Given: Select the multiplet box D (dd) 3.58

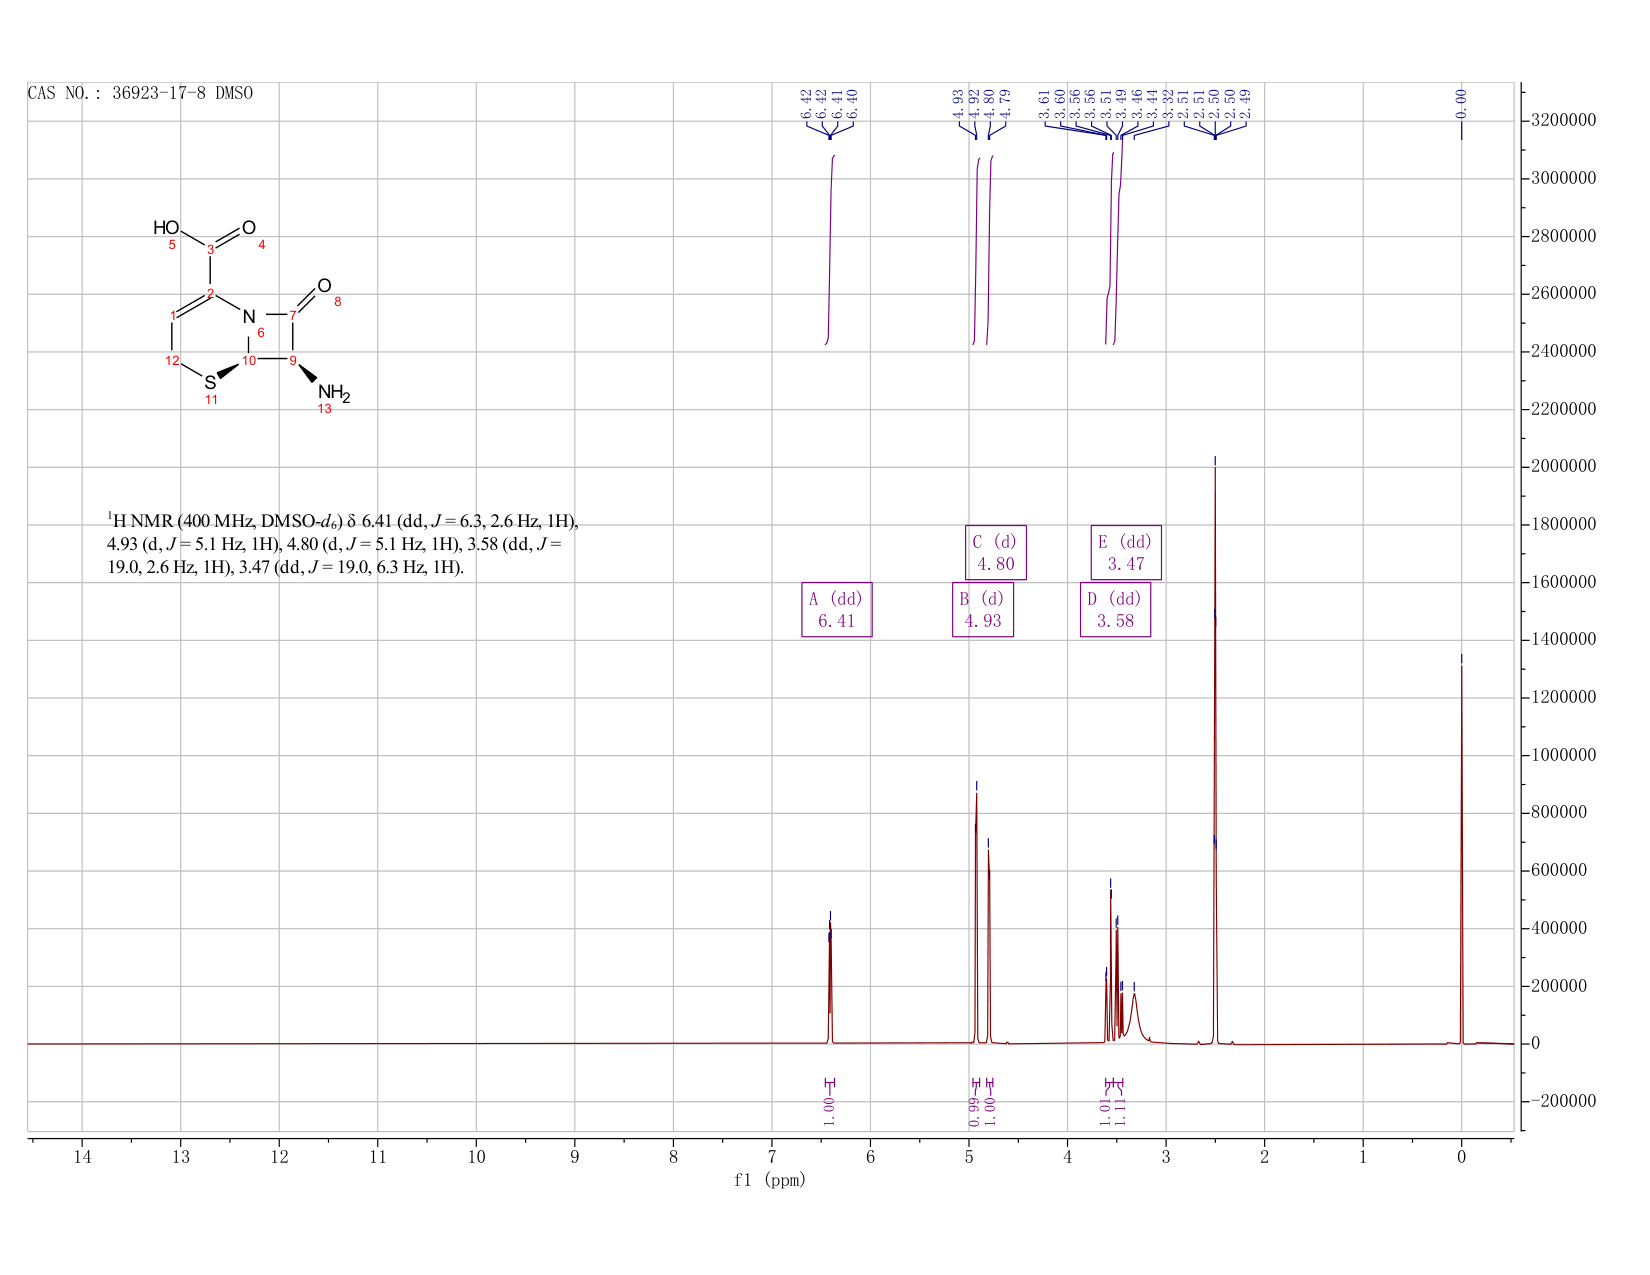Looking at the screenshot, I should [x=1115, y=610].
